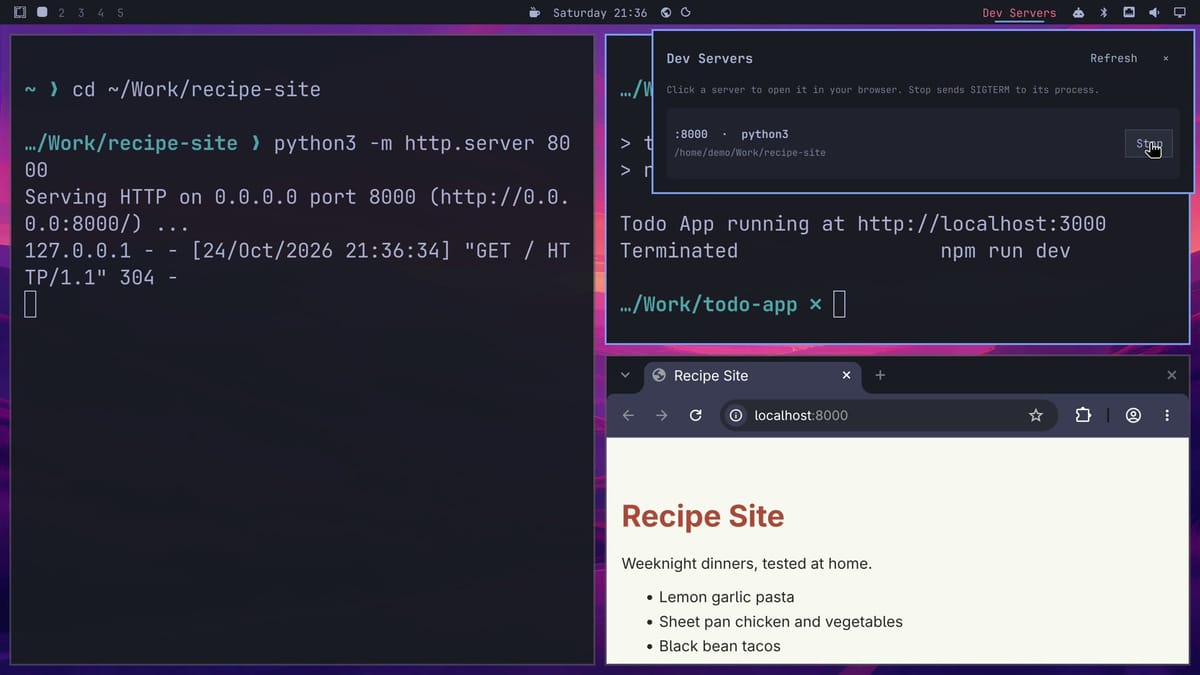Click the globe icon next to the clock

tap(666, 13)
